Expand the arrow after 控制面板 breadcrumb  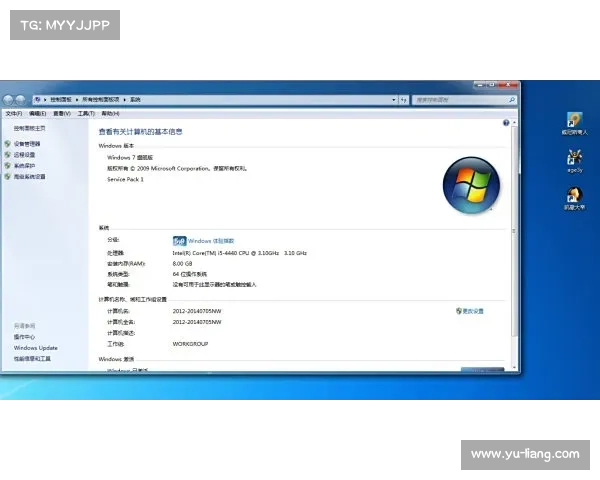(x=77, y=100)
